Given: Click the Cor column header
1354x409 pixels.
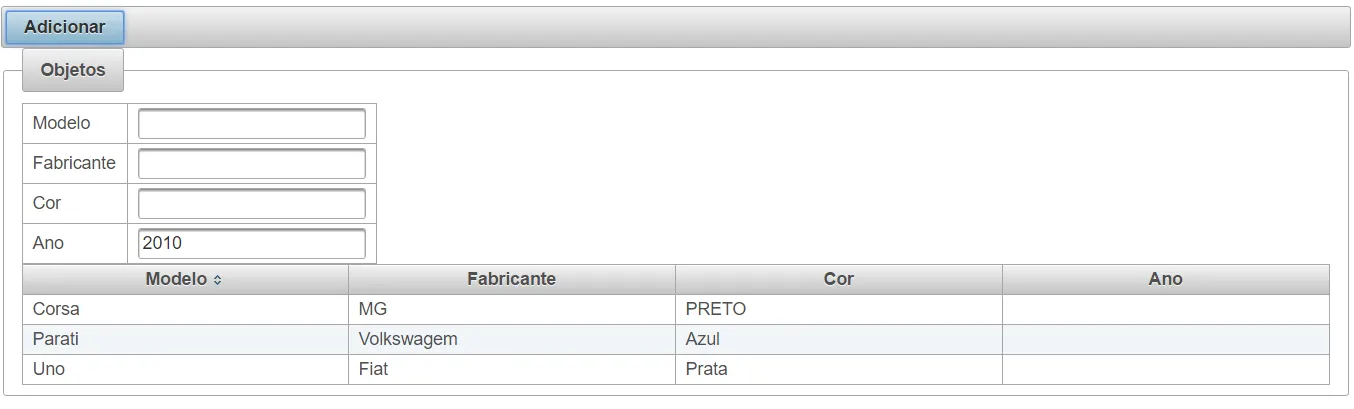Looking at the screenshot, I should tap(838, 280).
